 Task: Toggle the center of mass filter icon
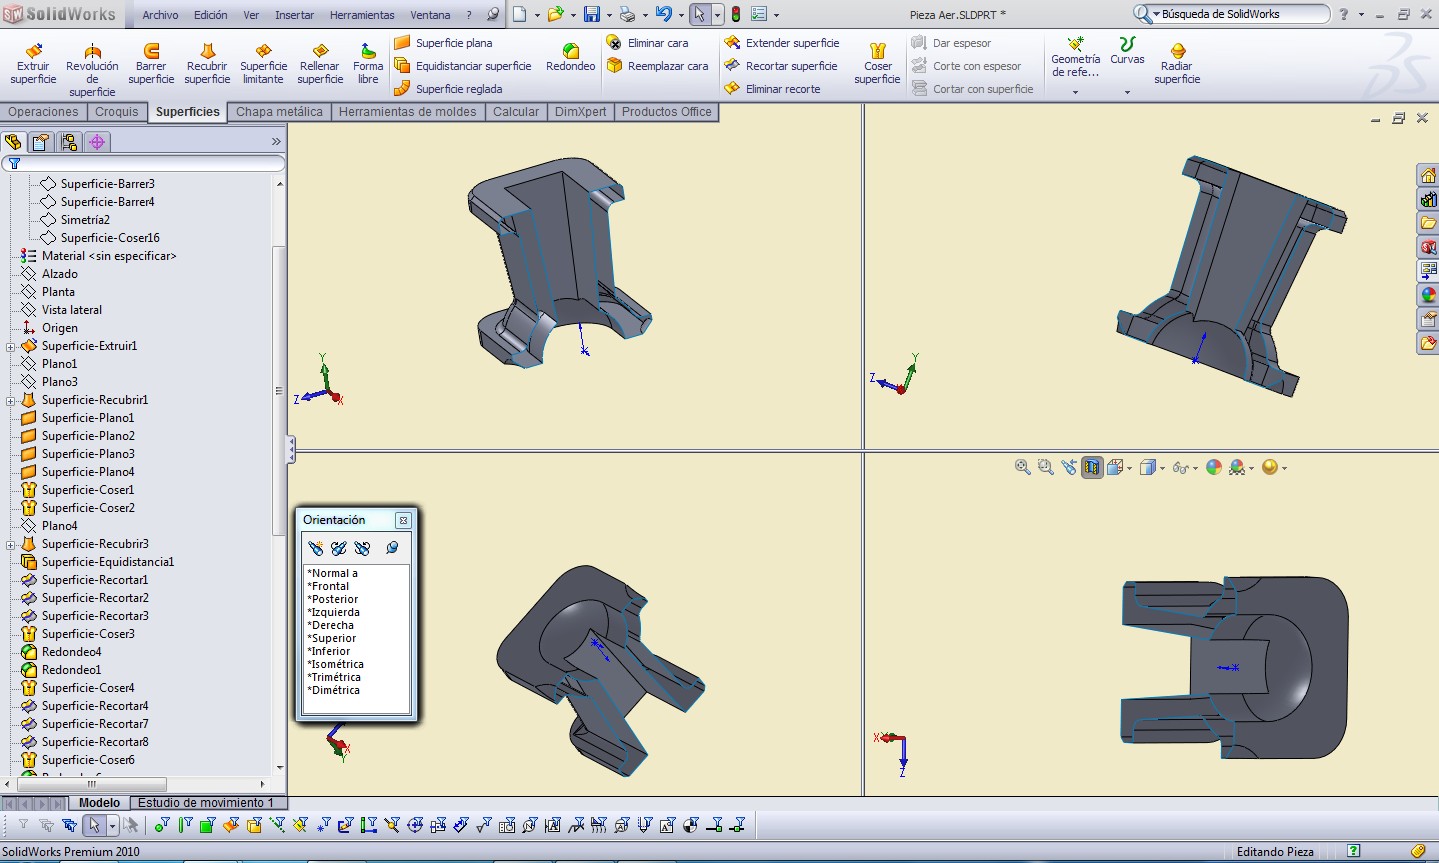690,825
